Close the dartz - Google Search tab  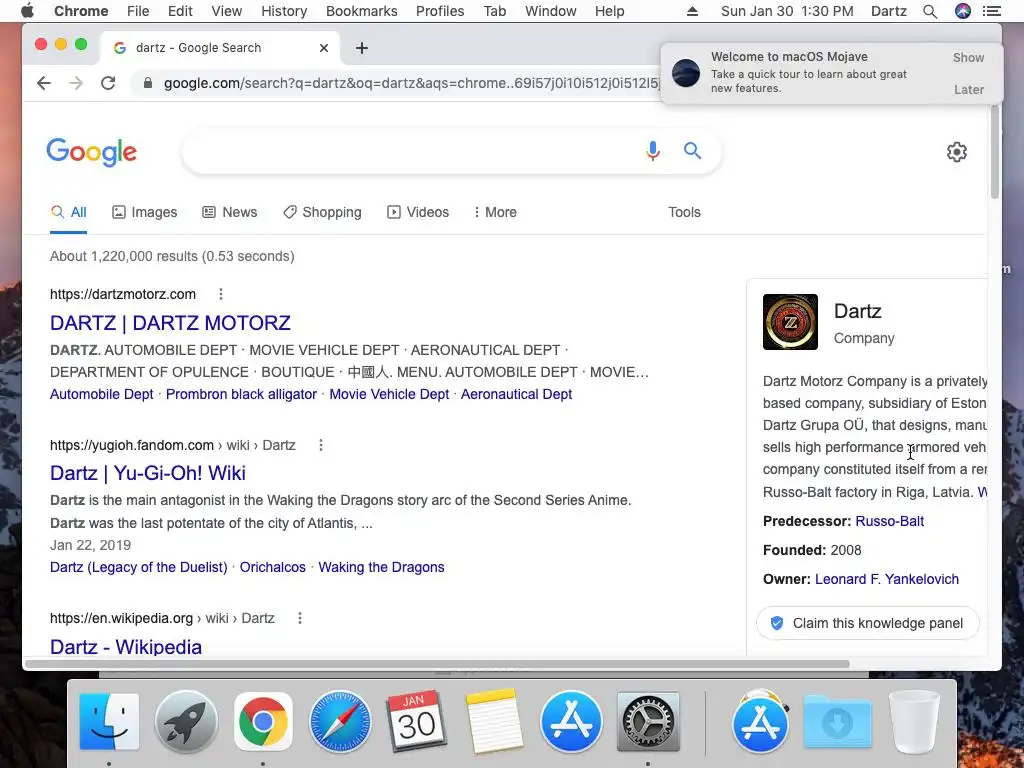[x=324, y=48]
